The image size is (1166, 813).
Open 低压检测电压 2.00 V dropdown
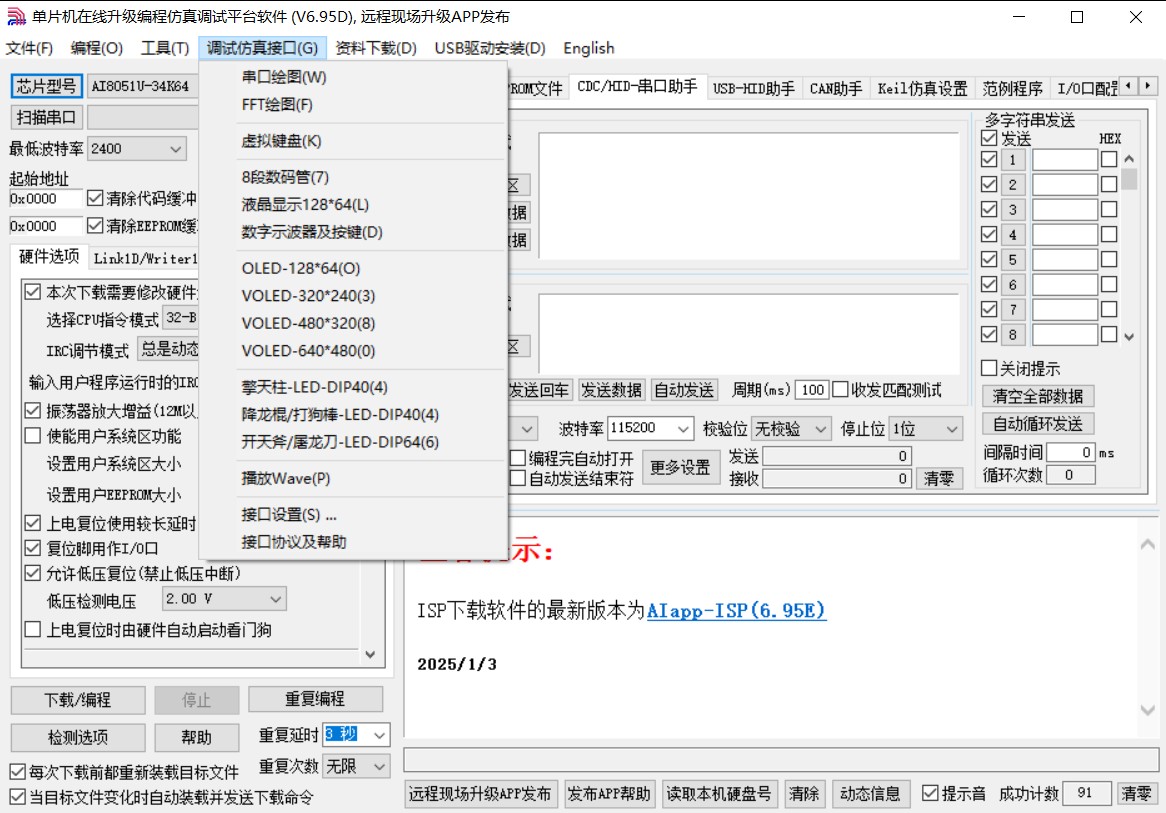(224, 599)
